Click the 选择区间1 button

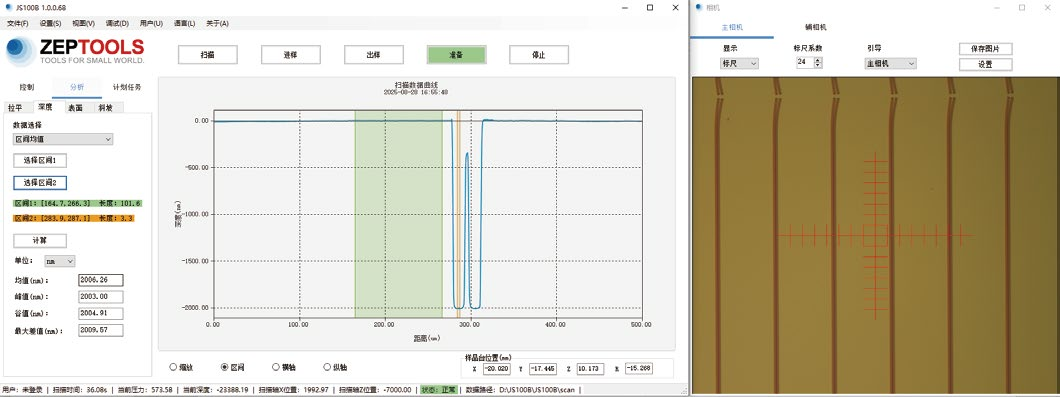[40, 161]
